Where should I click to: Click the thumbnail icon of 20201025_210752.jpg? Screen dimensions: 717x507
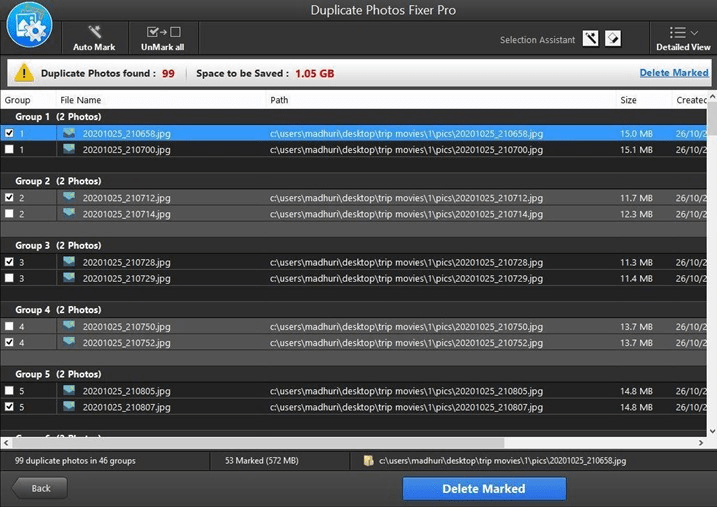coord(69,342)
